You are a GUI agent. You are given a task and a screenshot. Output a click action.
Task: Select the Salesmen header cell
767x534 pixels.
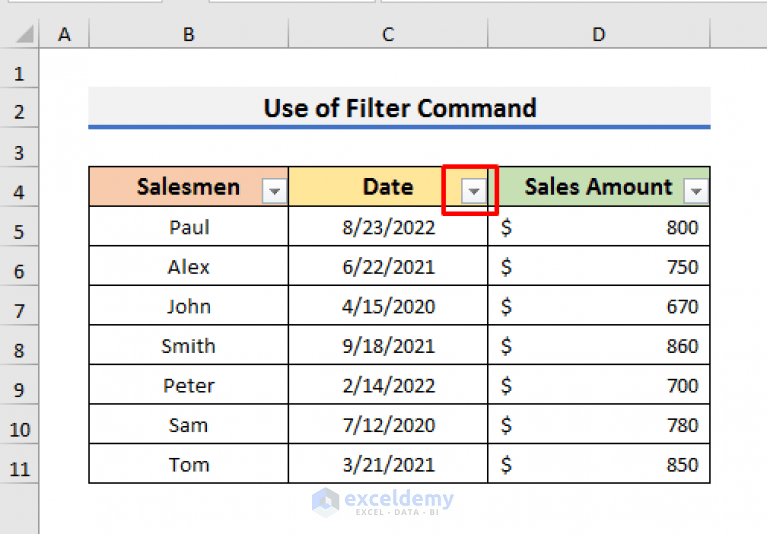pos(189,186)
